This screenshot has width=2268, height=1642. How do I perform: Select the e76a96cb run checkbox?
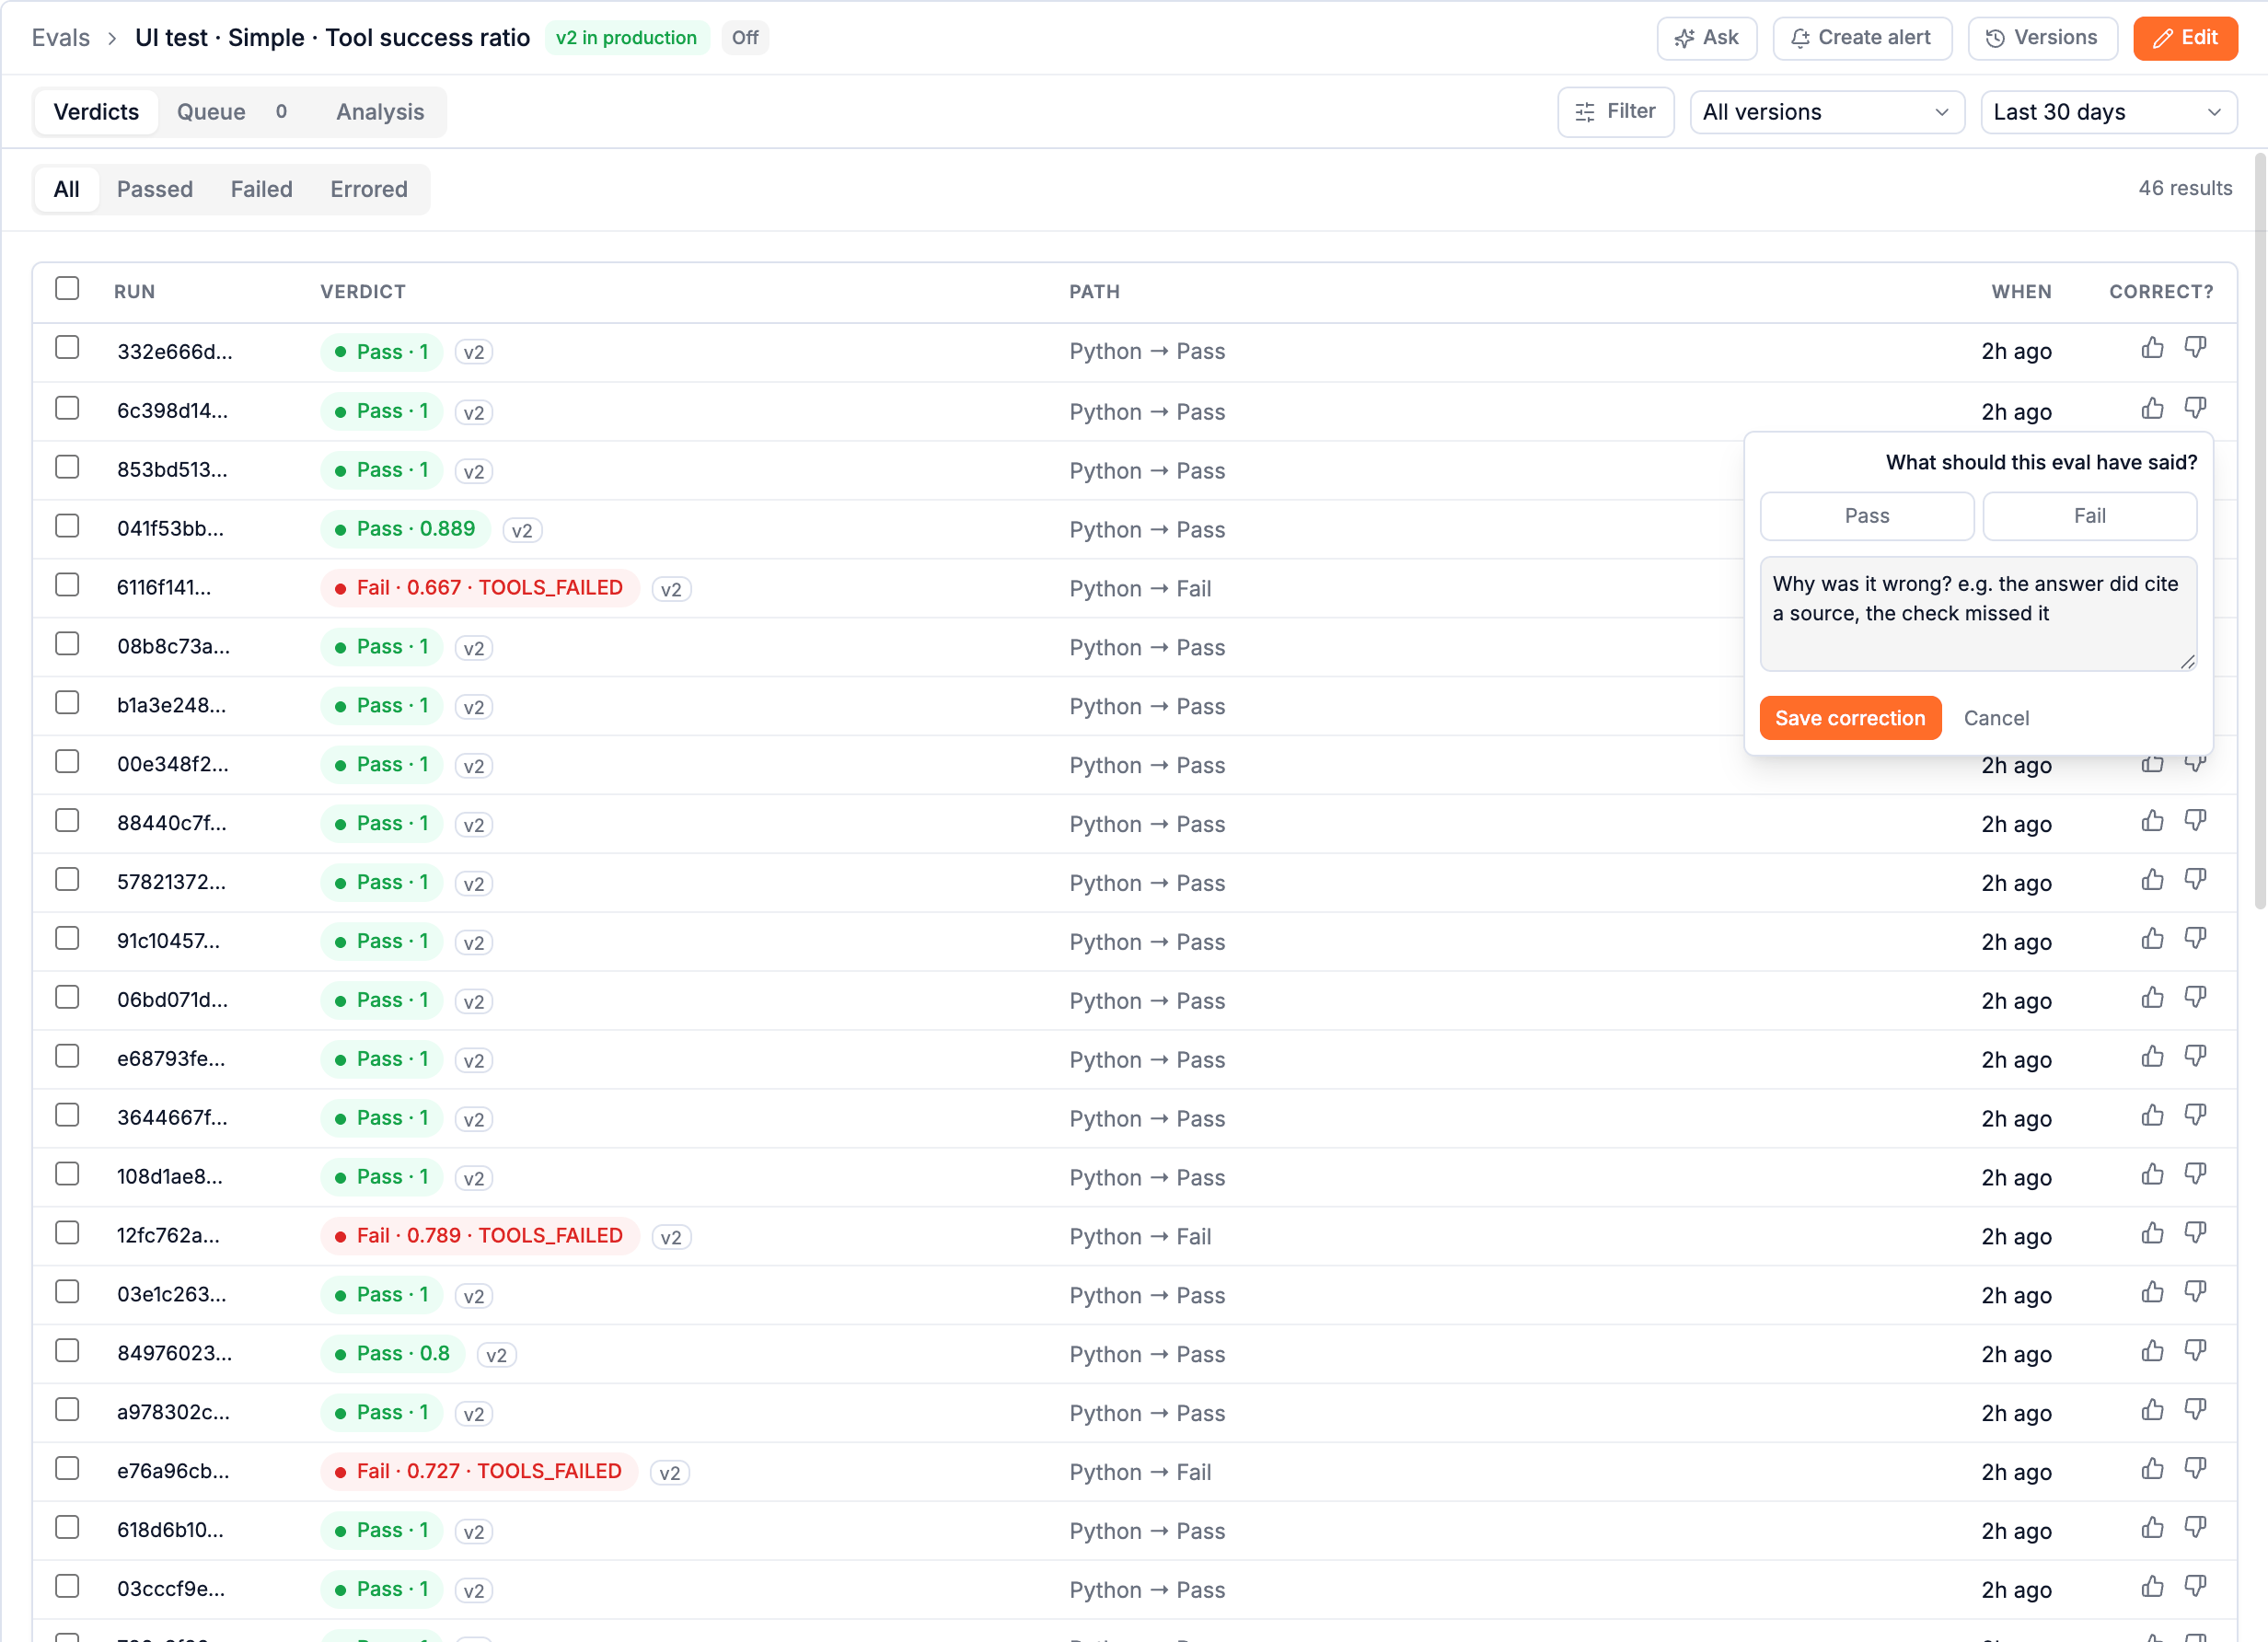pos(67,1469)
